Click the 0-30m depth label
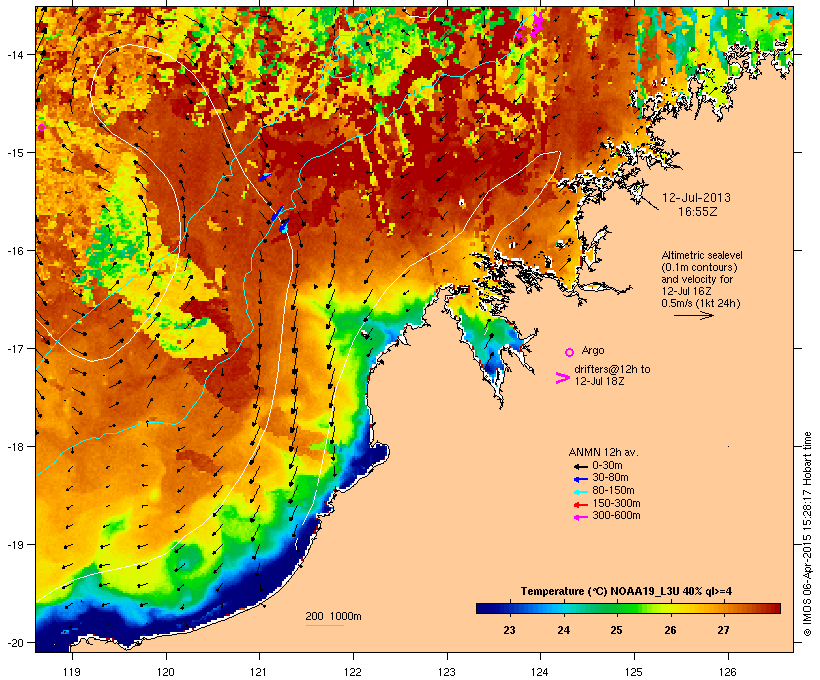The width and height of the screenshot is (820, 680). tap(607, 466)
